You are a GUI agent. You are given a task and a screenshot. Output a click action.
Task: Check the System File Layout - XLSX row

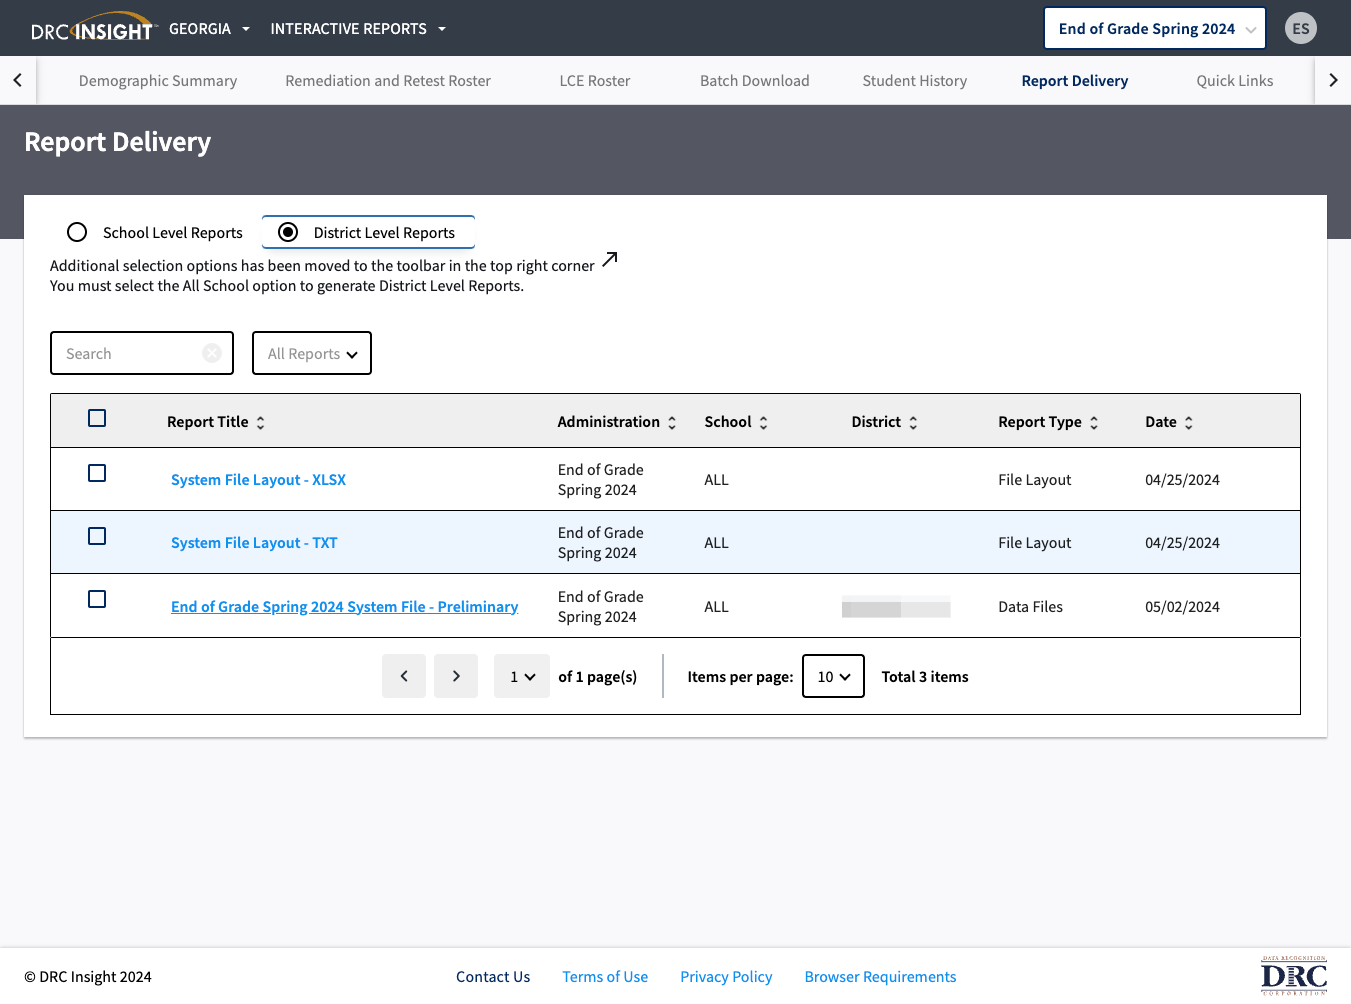[97, 473]
